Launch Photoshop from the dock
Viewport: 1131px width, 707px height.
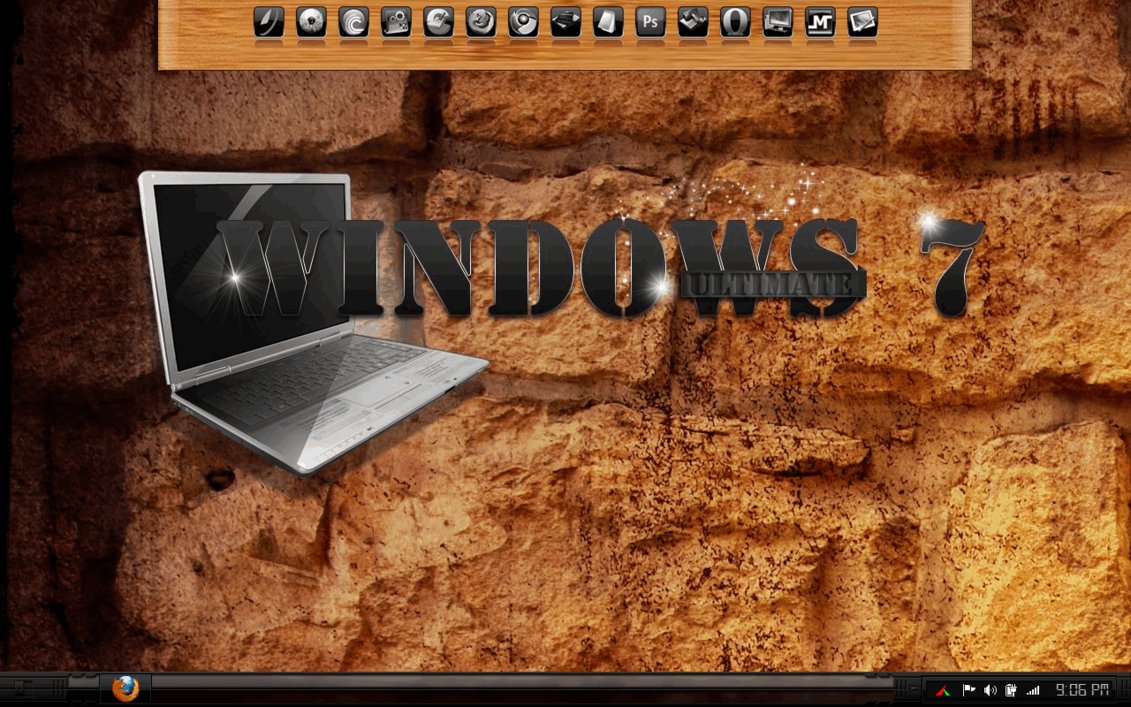[651, 22]
